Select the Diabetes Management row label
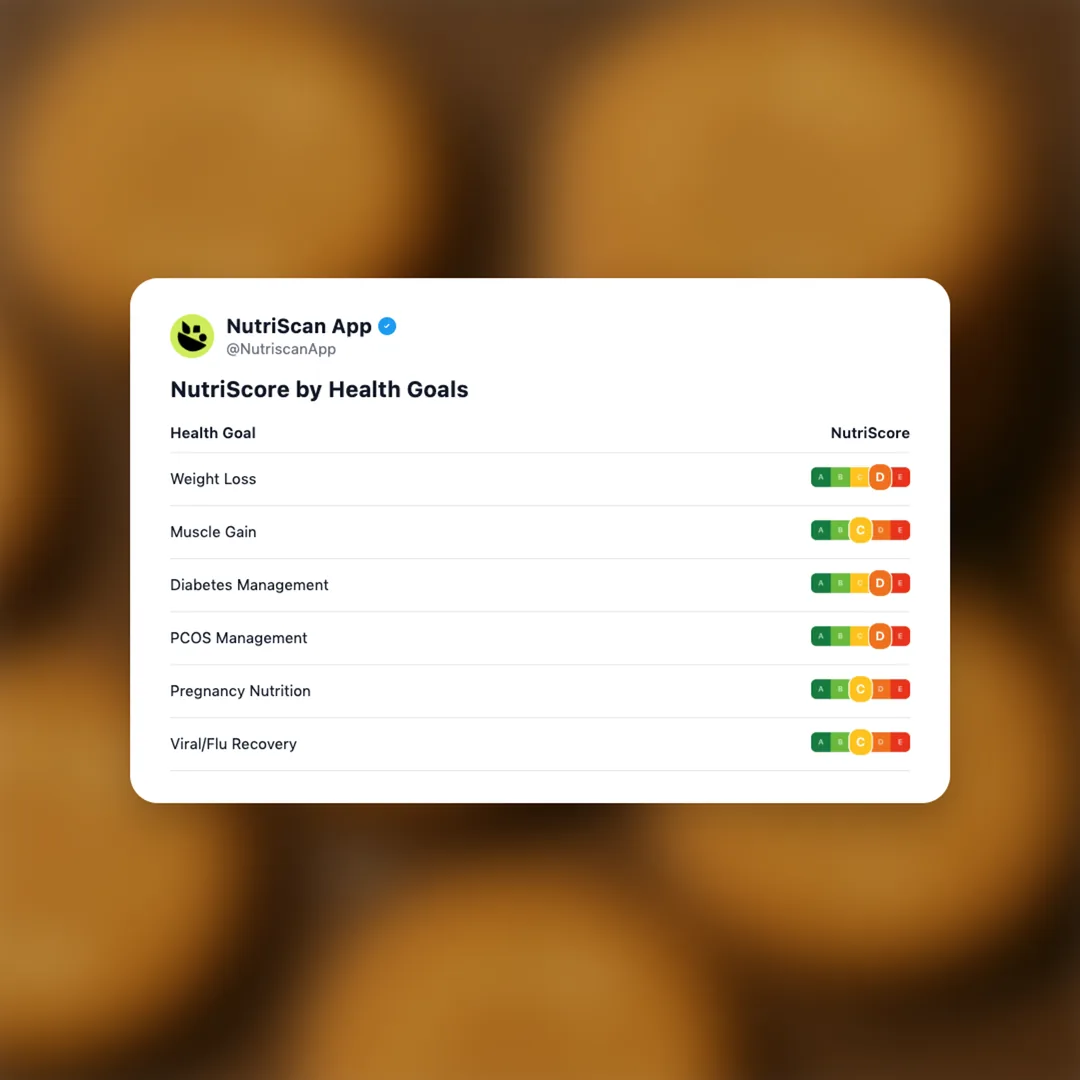The height and width of the screenshot is (1080, 1080). pos(249,585)
